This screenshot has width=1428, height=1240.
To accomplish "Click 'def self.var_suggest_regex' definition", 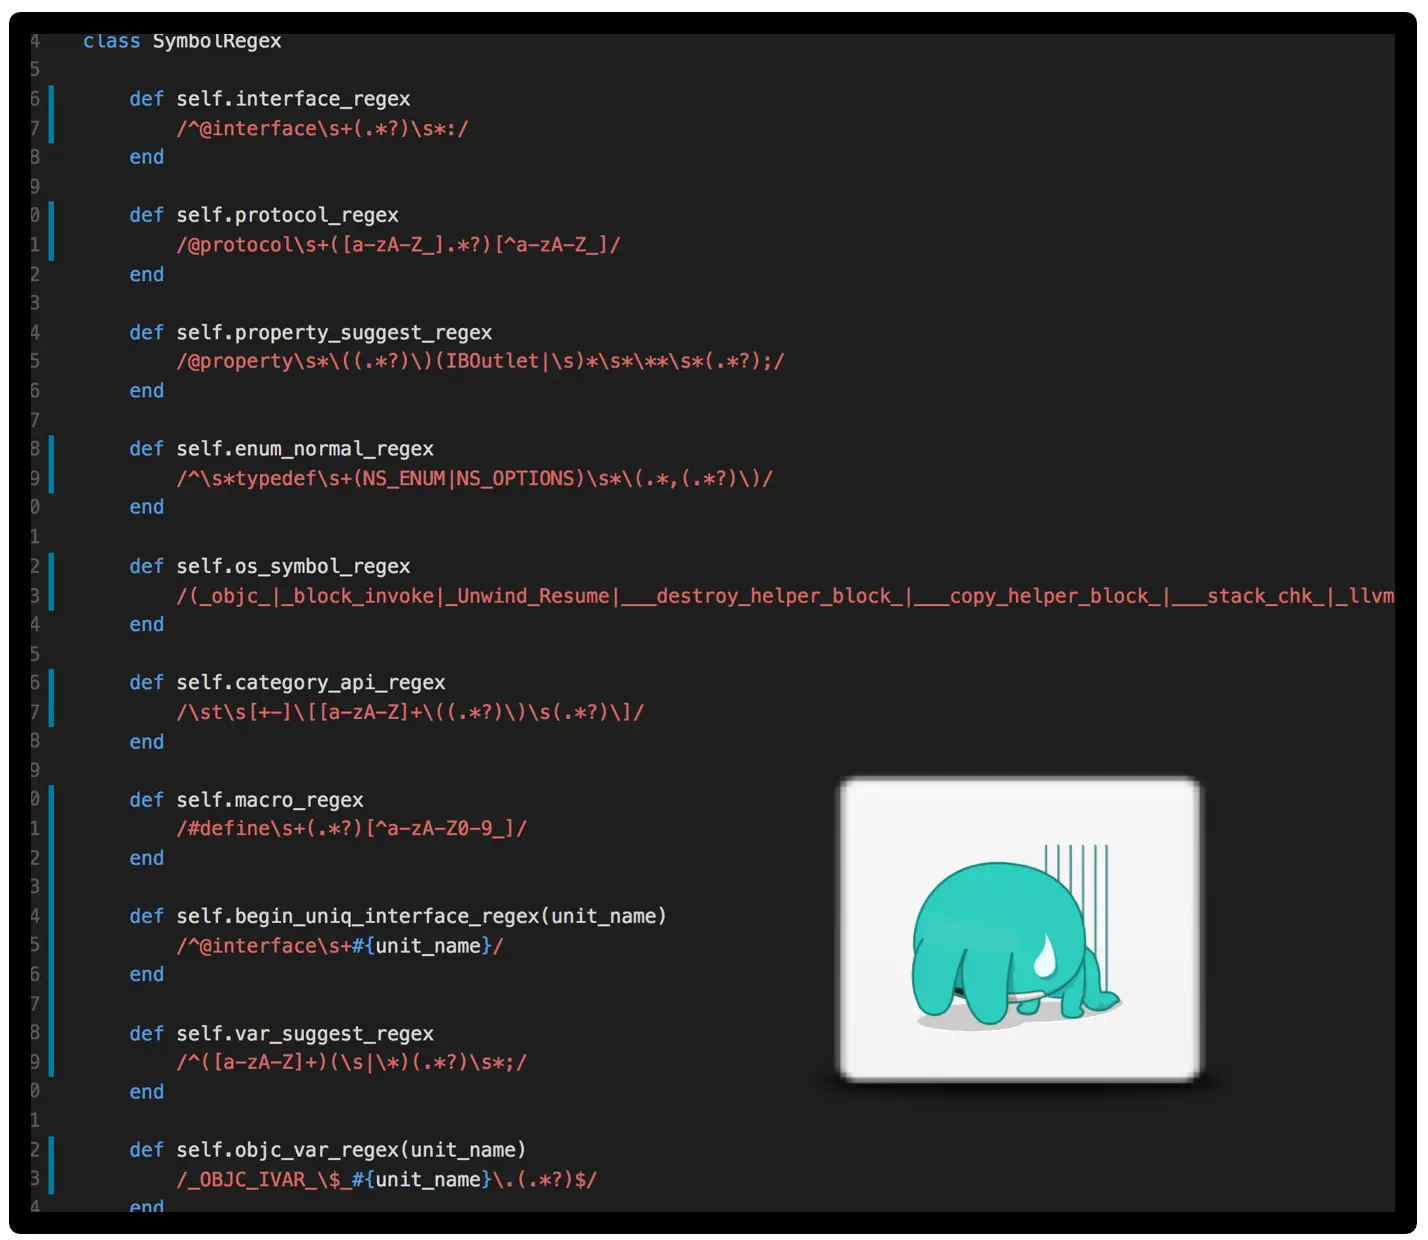I will click(281, 1033).
